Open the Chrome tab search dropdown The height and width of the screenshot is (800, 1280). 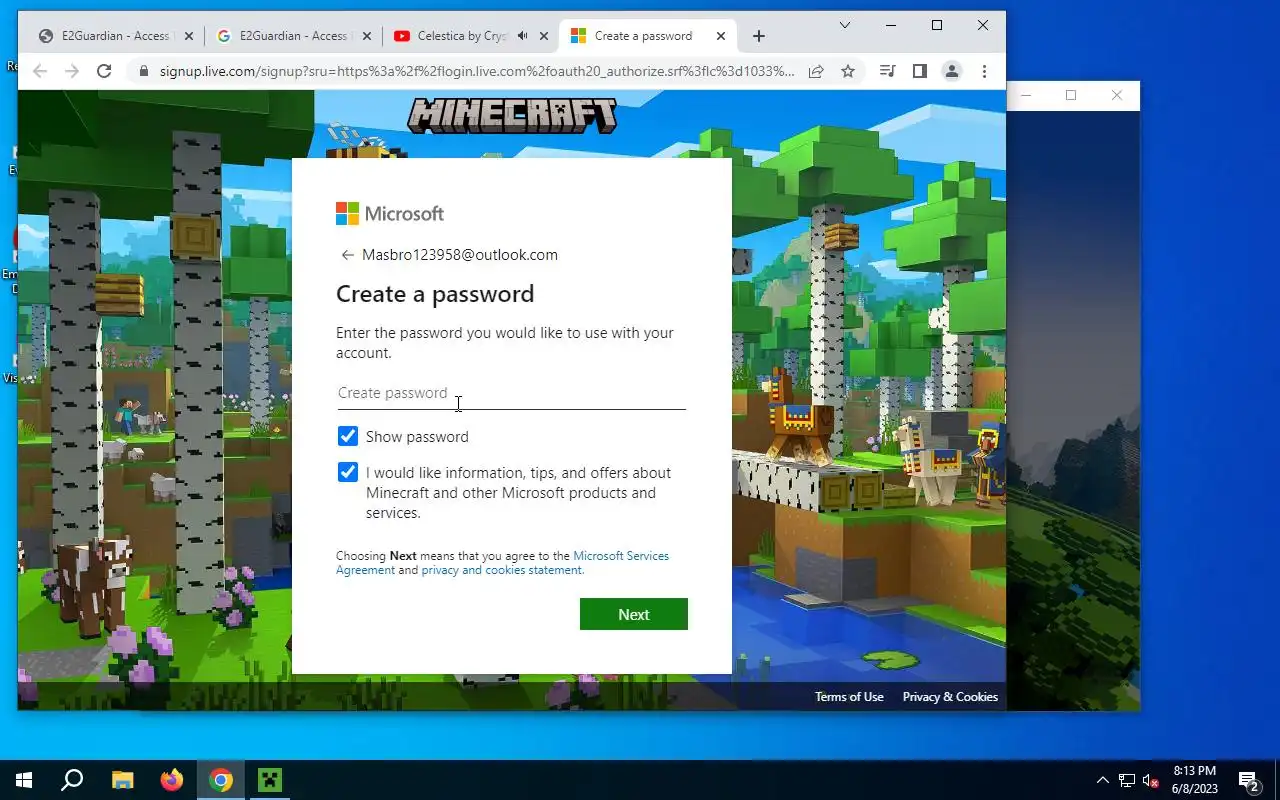coord(844,25)
